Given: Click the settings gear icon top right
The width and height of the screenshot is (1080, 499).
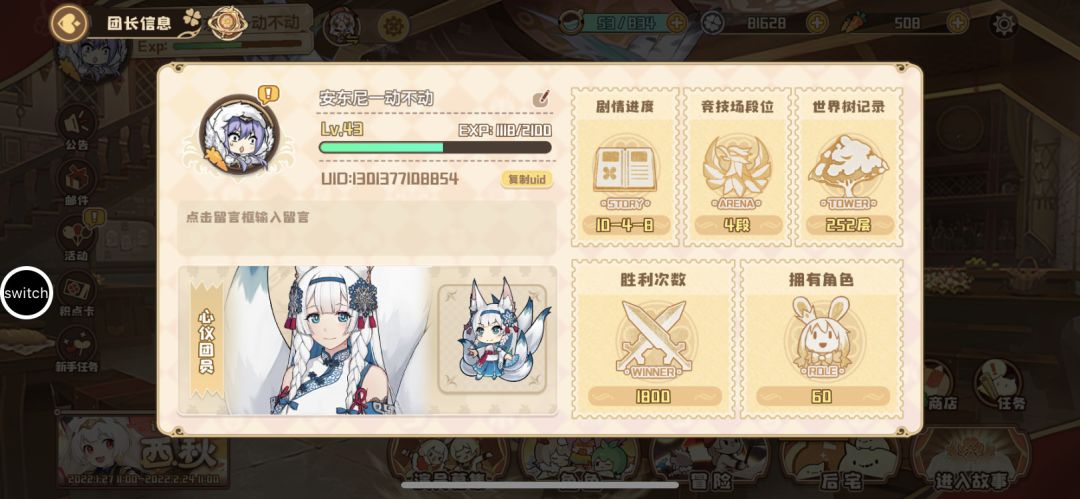Looking at the screenshot, I should (1004, 24).
